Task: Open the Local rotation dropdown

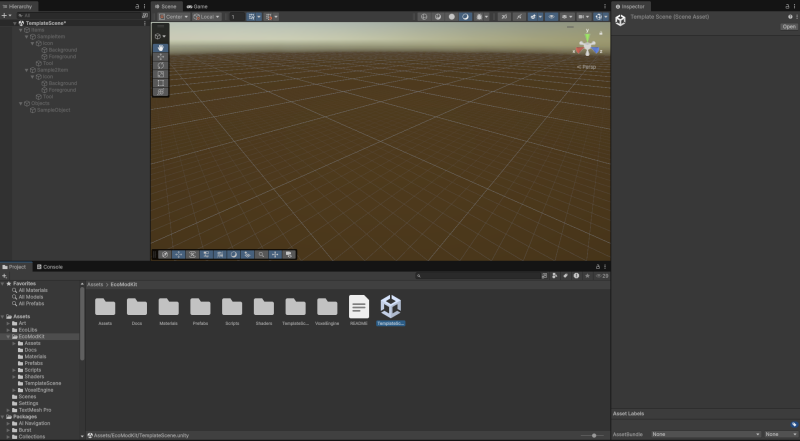Action: point(207,17)
